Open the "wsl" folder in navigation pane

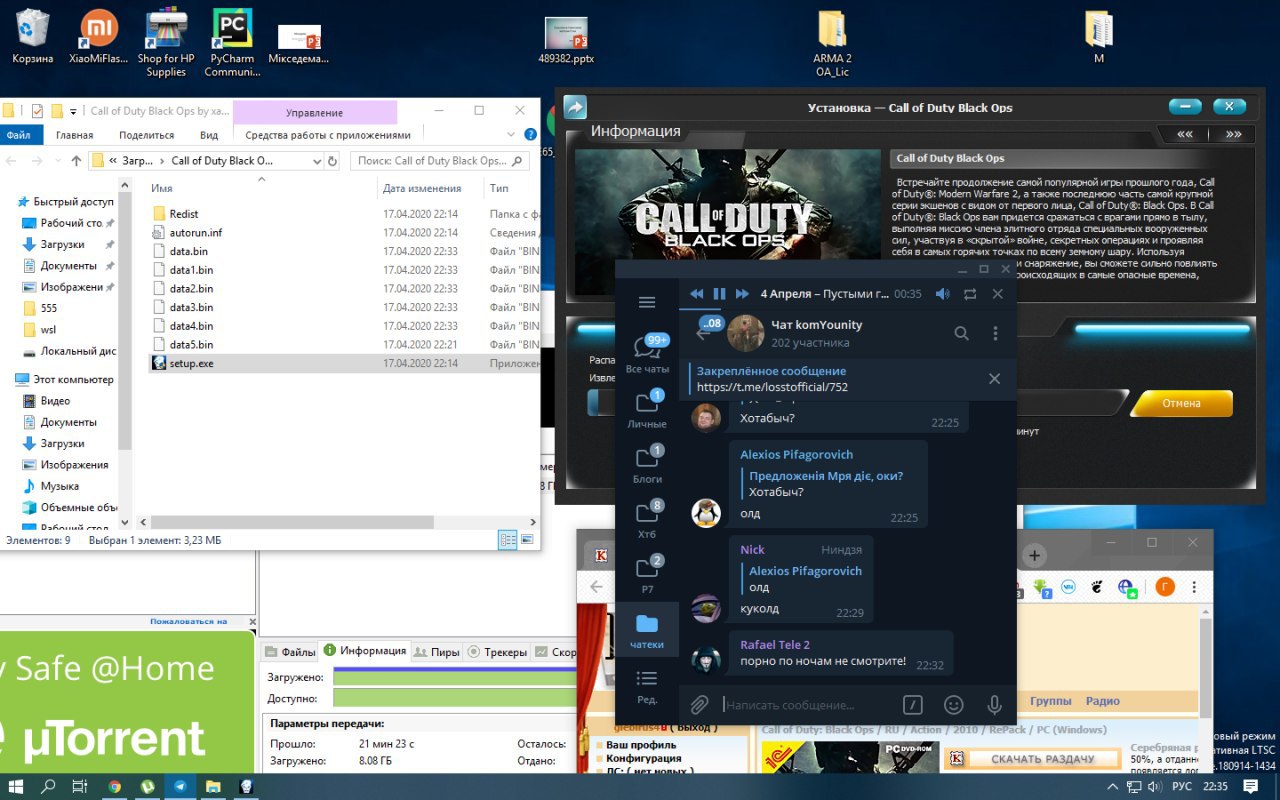point(48,329)
